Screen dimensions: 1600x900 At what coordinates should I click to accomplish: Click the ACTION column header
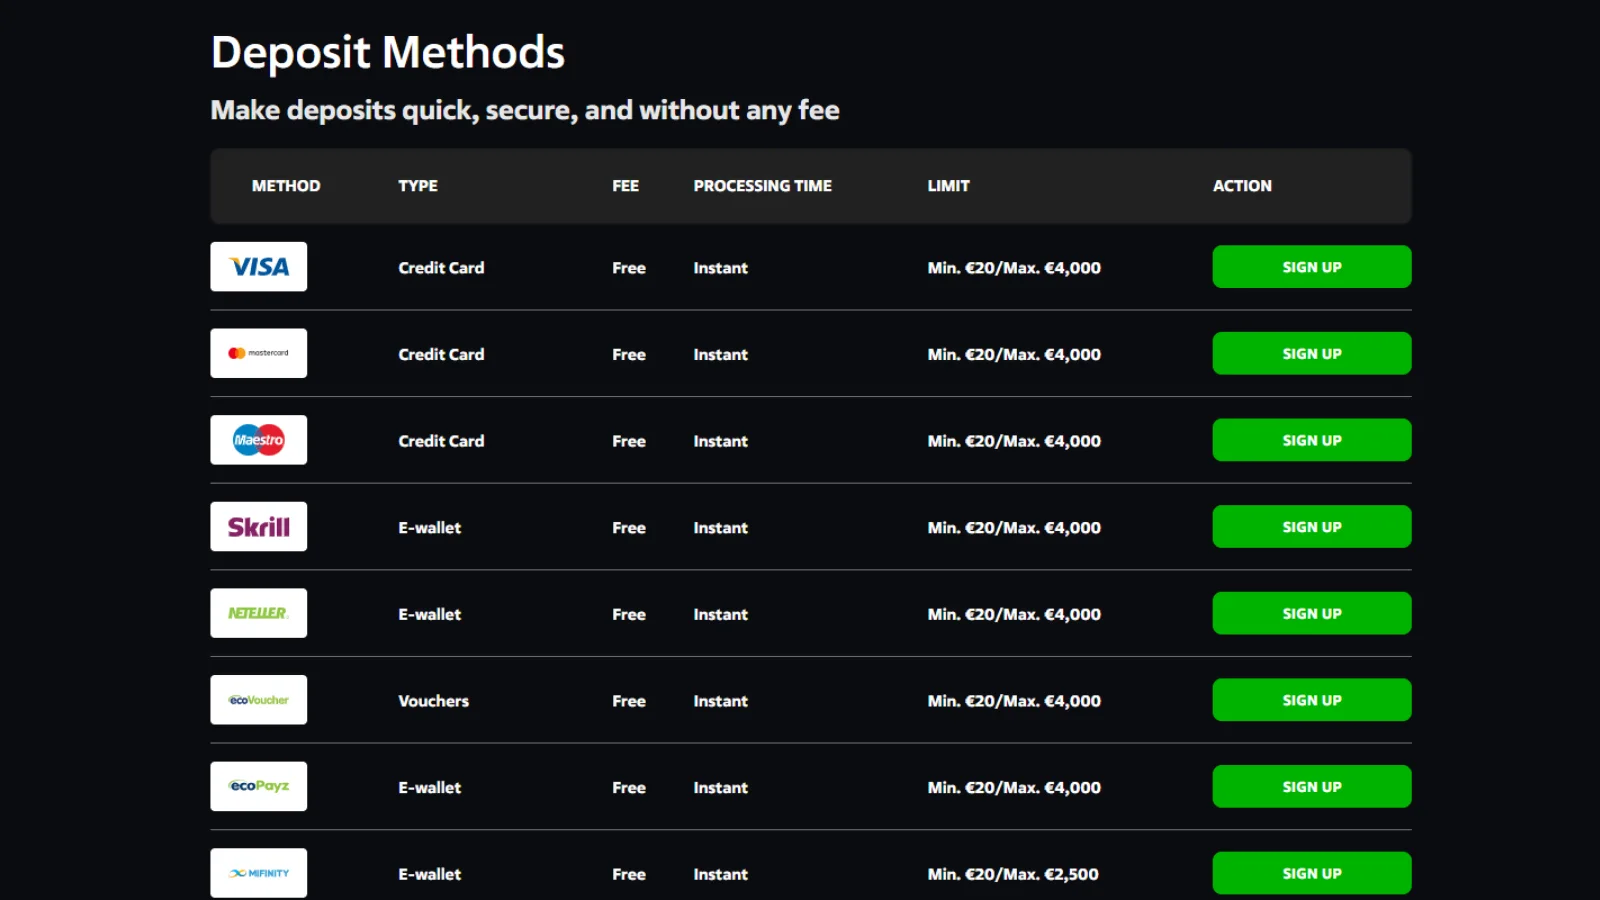pyautogui.click(x=1242, y=186)
